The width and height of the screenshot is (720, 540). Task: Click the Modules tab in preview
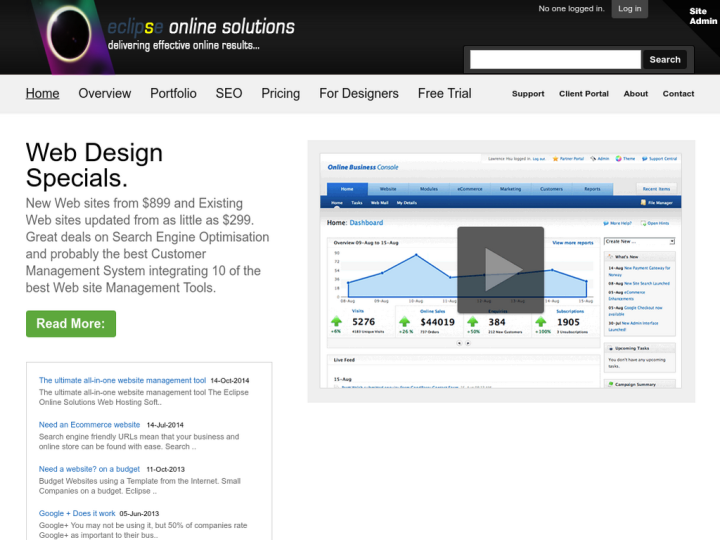pos(428,189)
